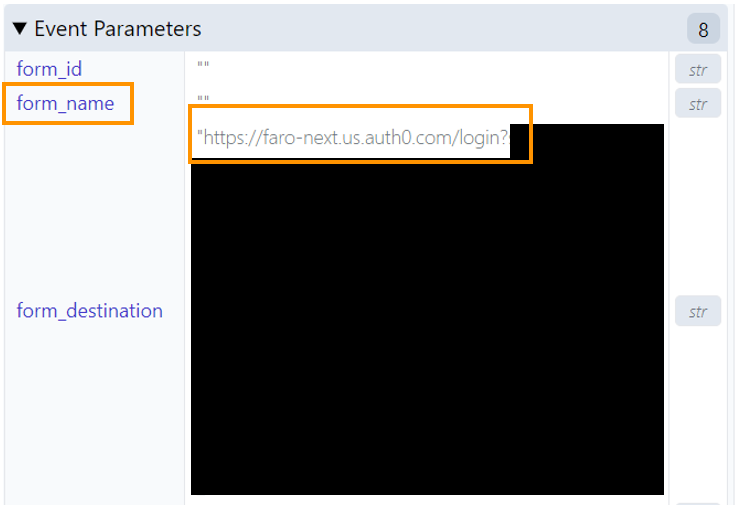Select the form_id parameter name
The height and width of the screenshot is (513, 738).
tap(49, 69)
